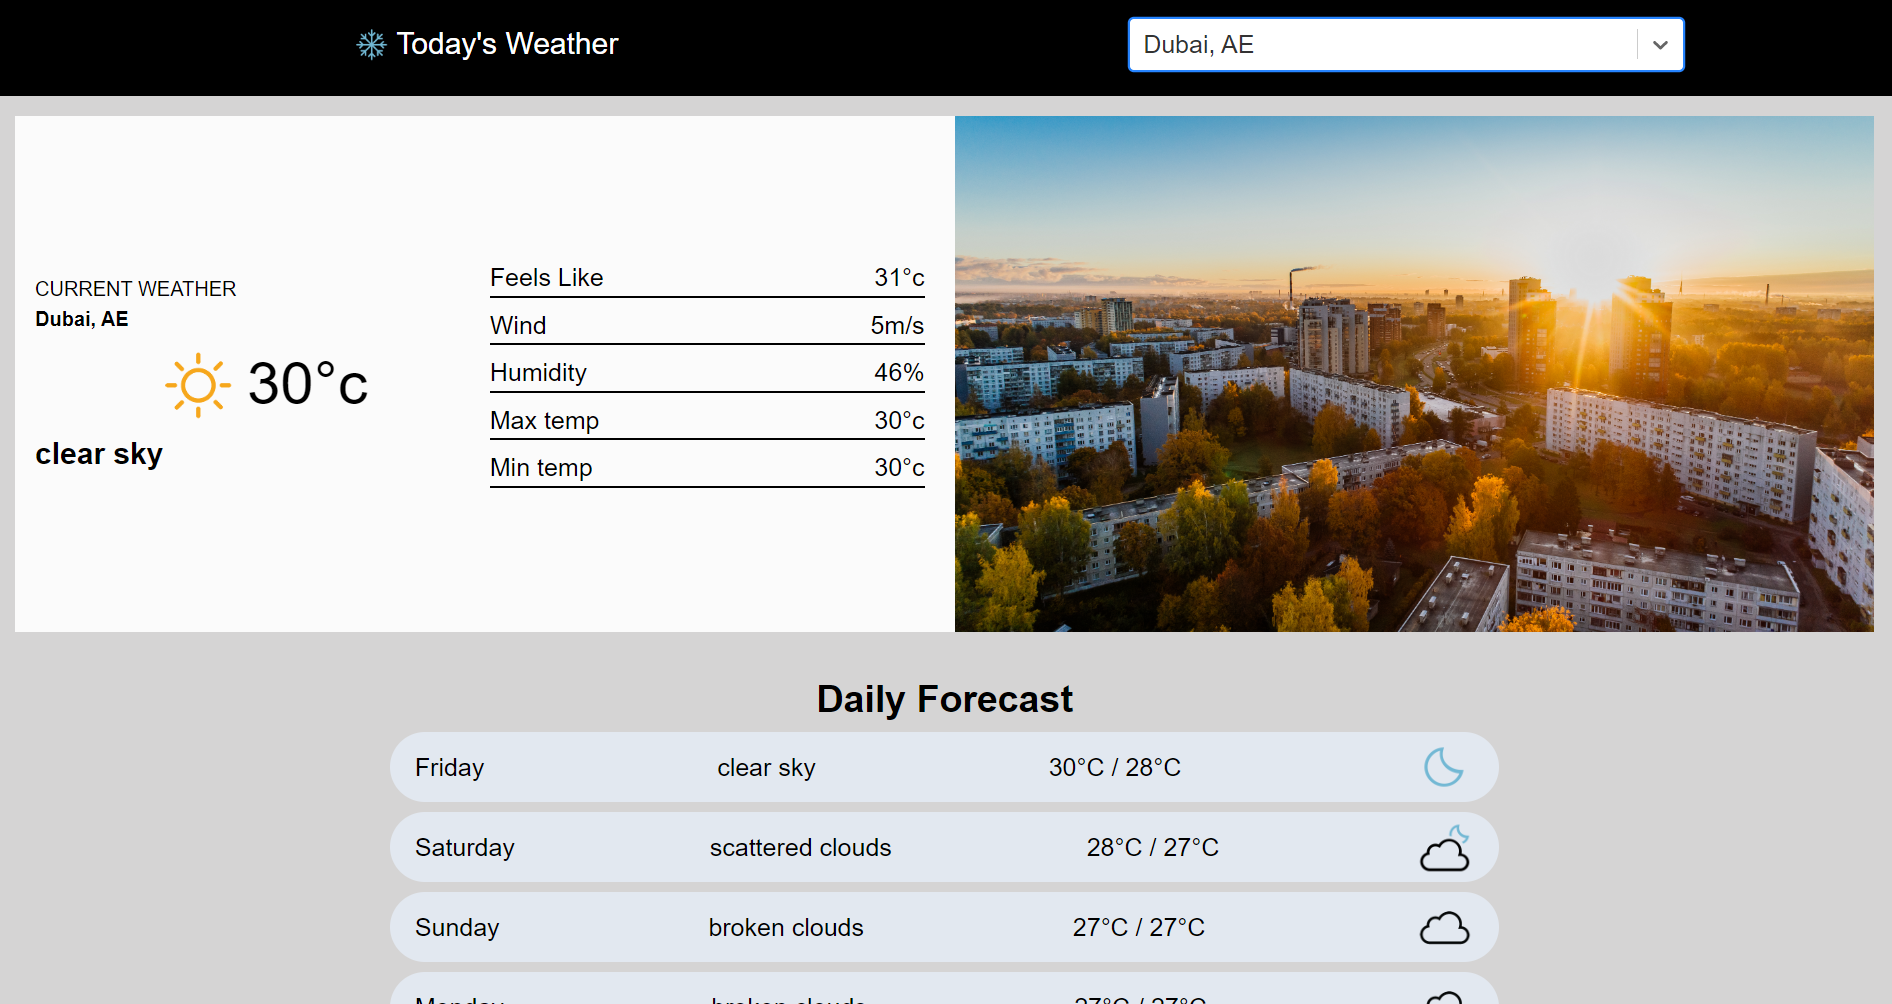
Task: Click the 'Daily Forecast' heading
Action: 945,699
